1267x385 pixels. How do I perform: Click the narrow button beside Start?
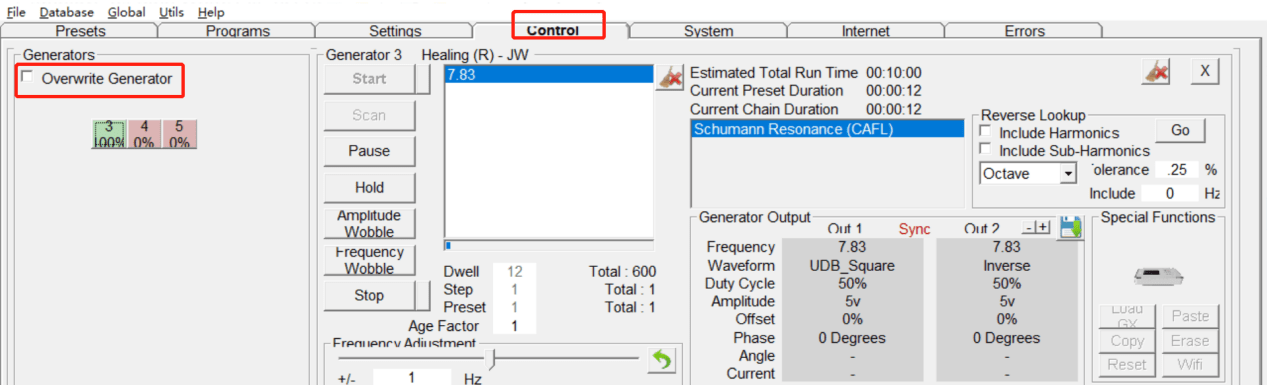point(424,79)
